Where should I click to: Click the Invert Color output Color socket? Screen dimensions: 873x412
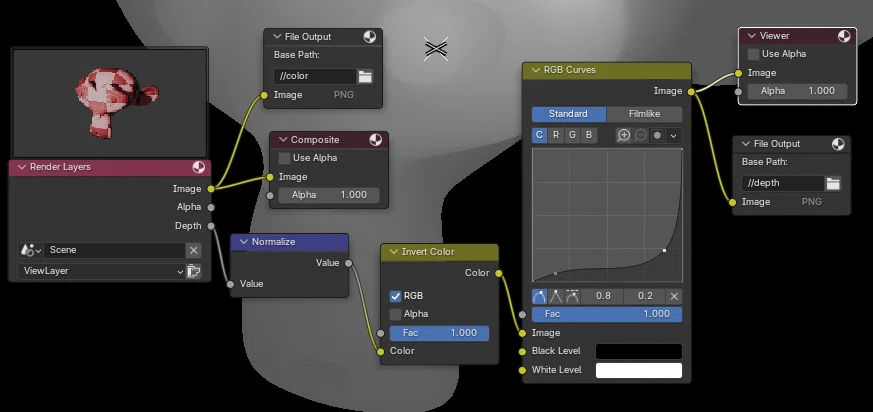pos(499,273)
